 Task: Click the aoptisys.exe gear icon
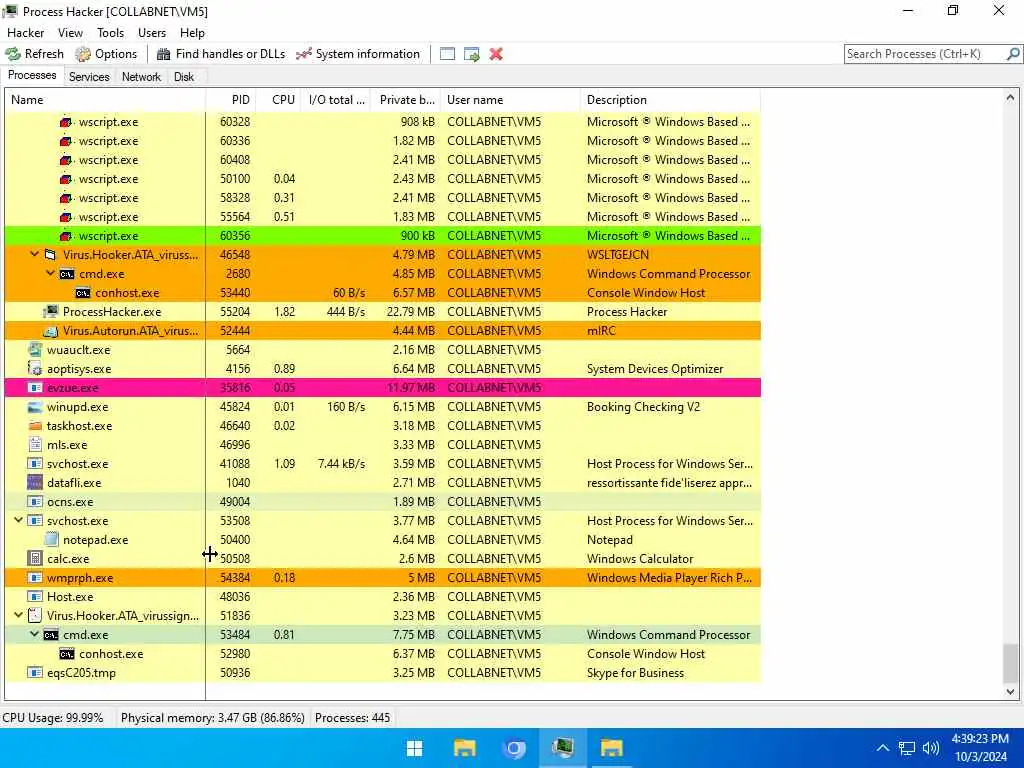35,368
